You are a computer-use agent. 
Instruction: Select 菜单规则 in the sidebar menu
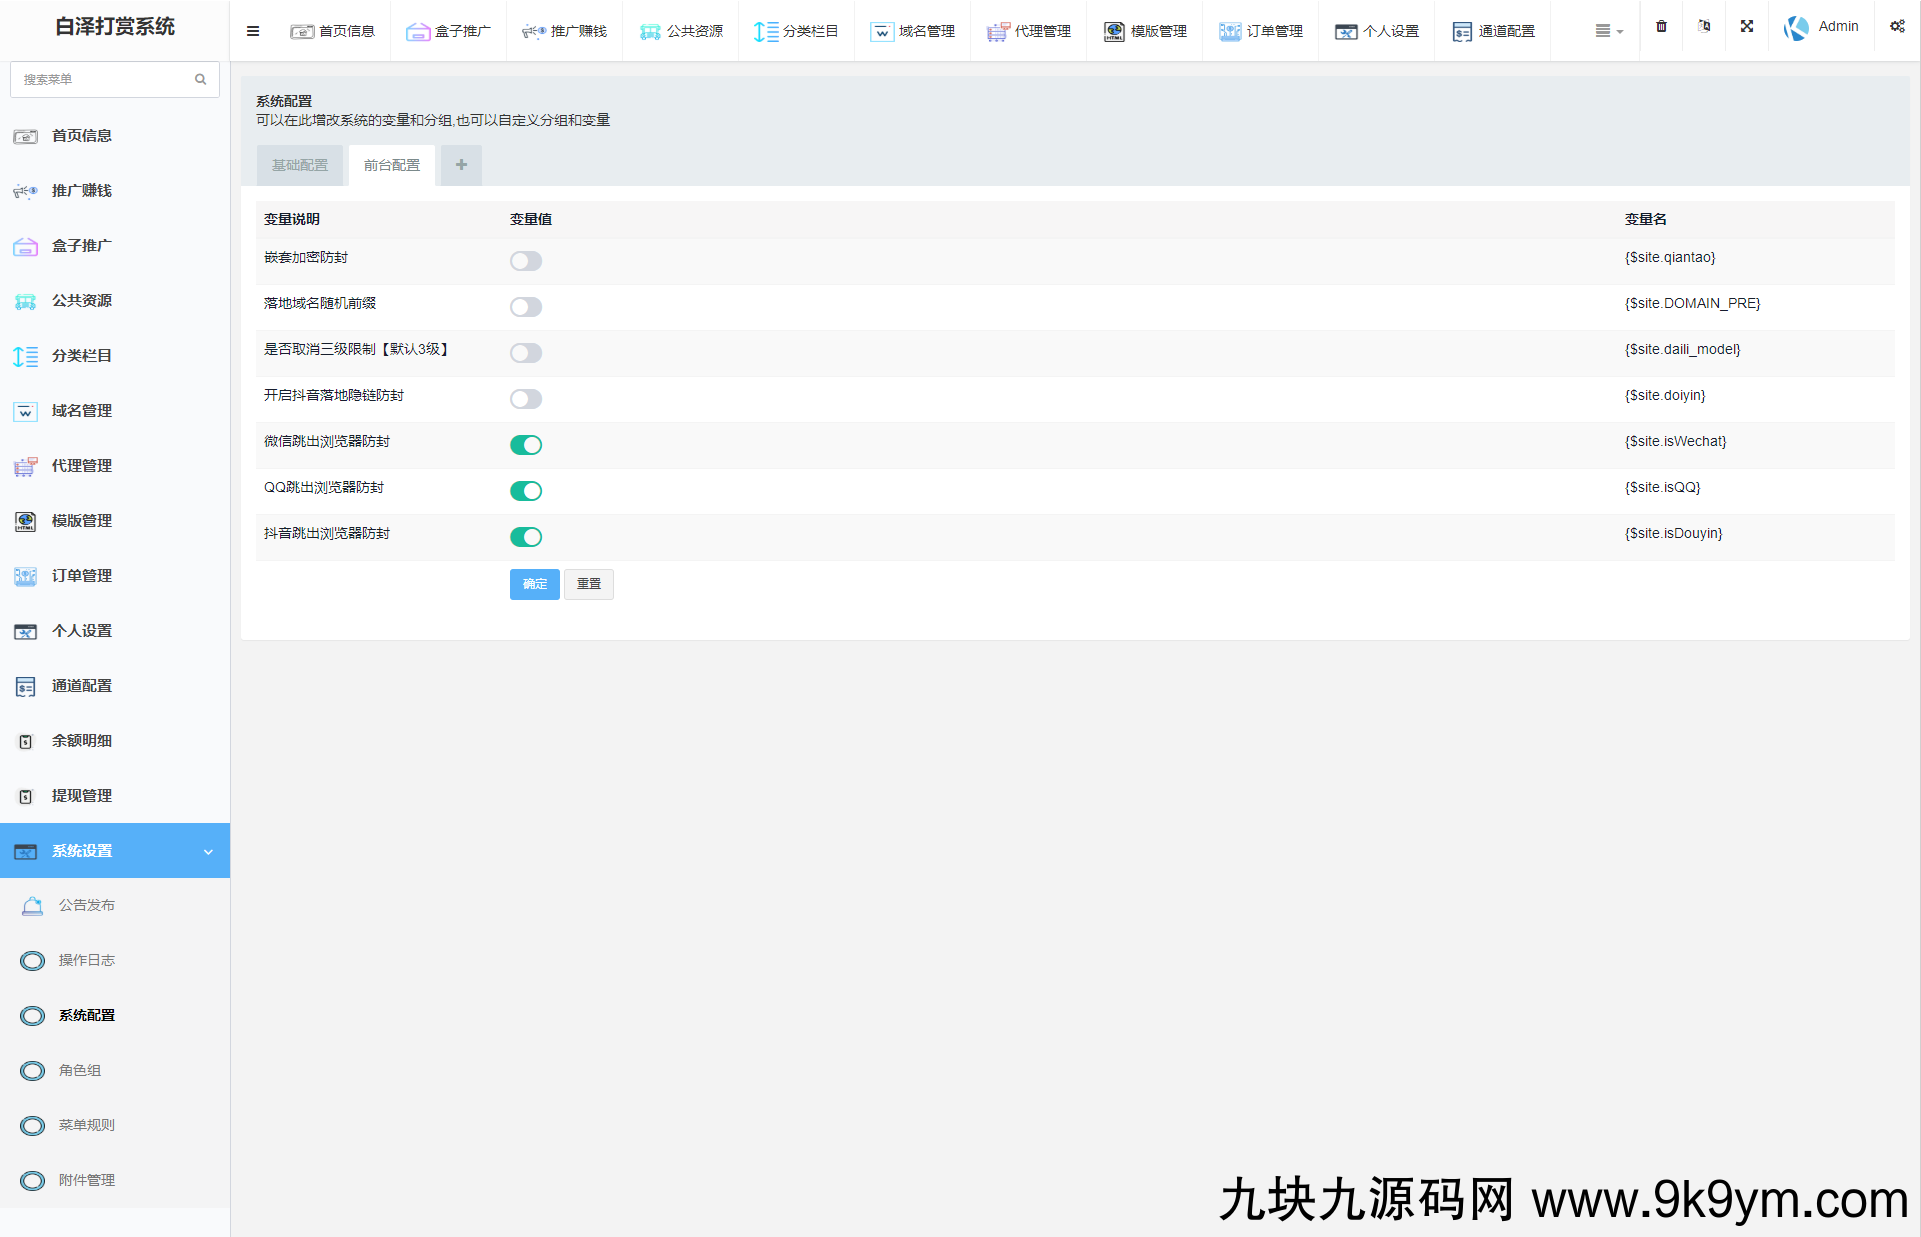coord(87,1125)
